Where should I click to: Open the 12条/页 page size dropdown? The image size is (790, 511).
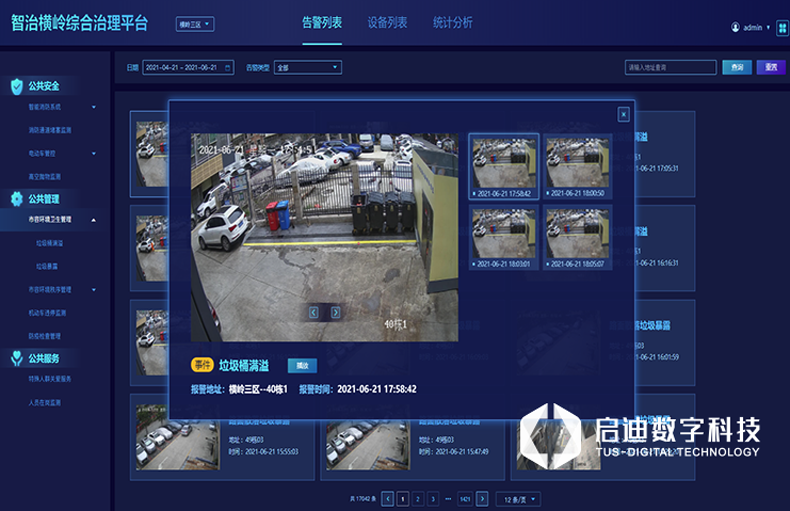(x=518, y=499)
